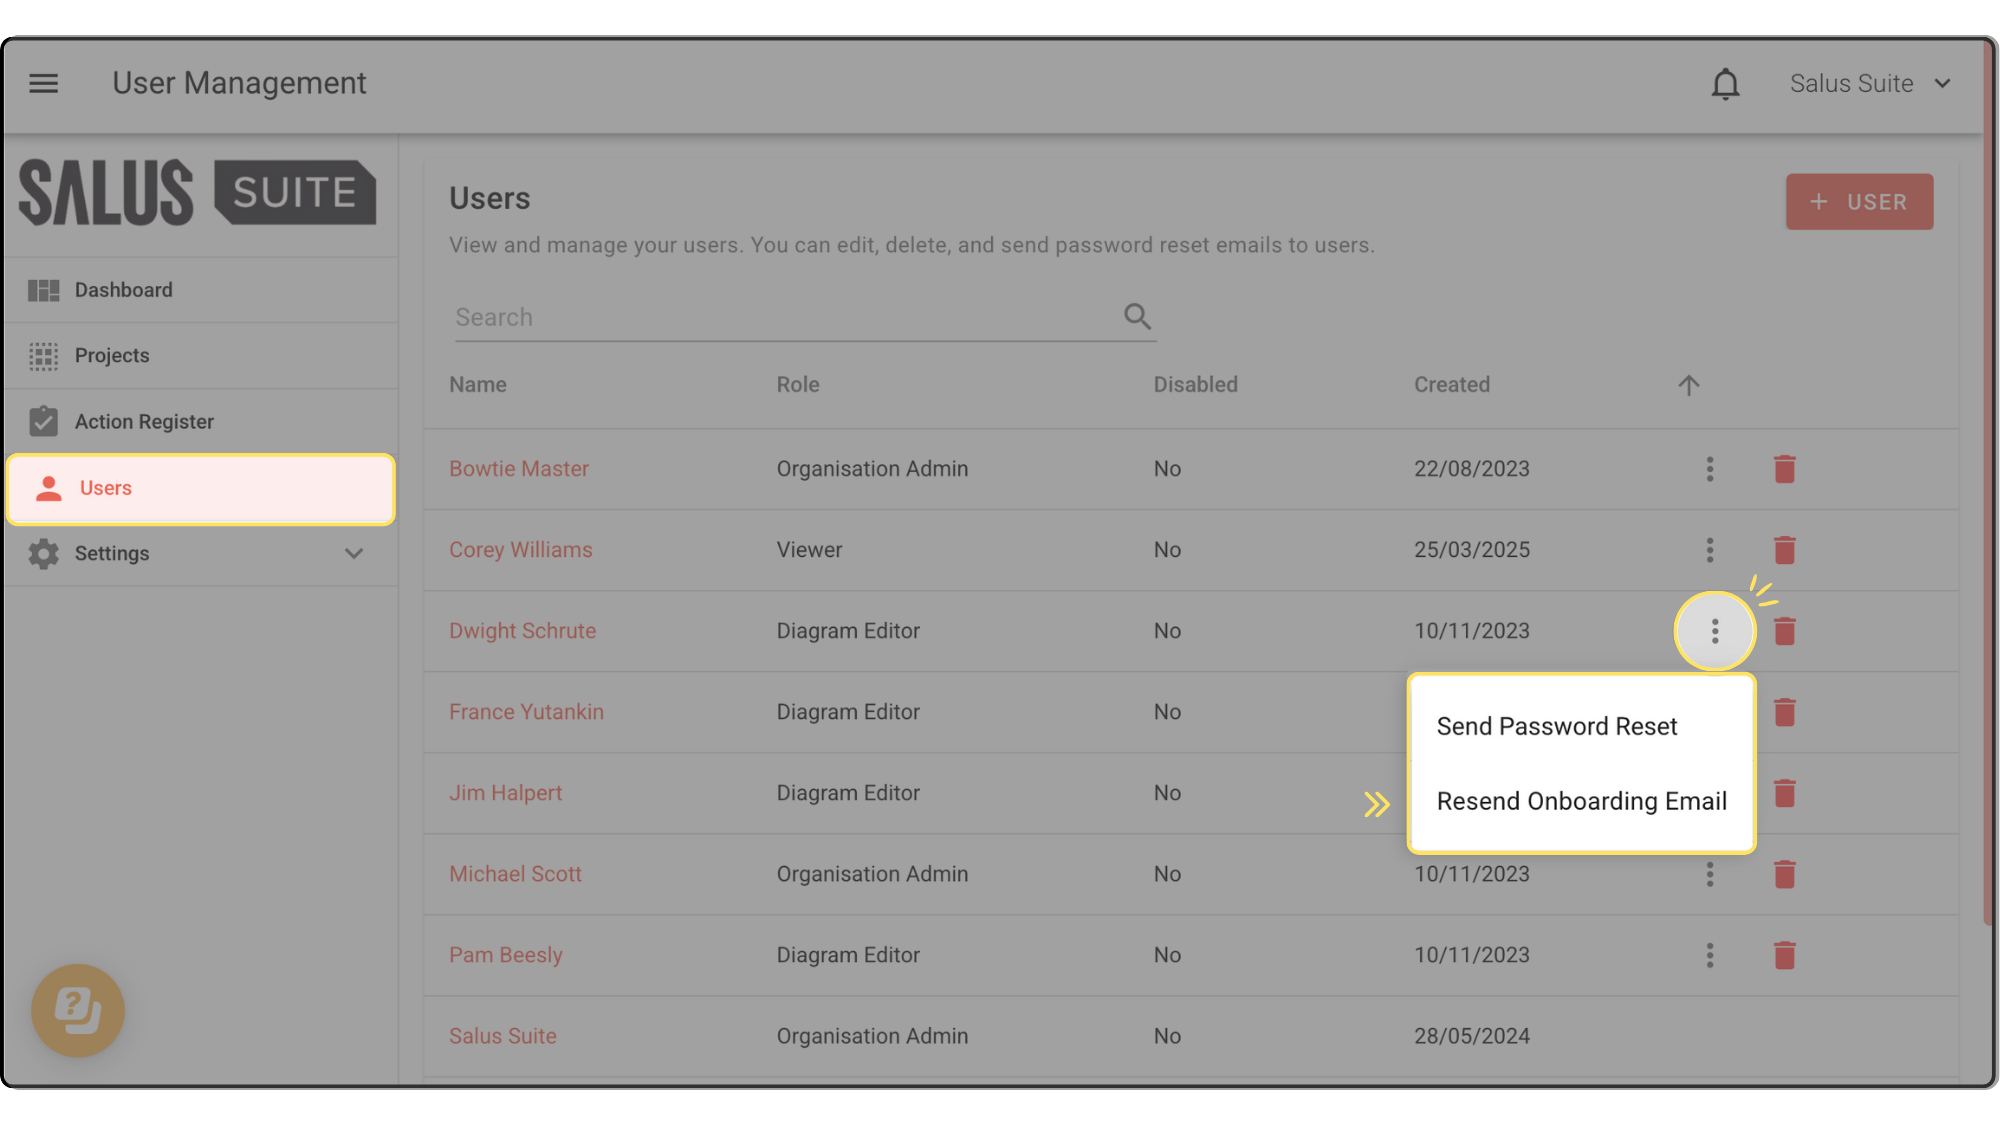Screen dimensions: 2000x1125
Task: Toggle sort order arrow in table header
Action: tap(1688, 385)
